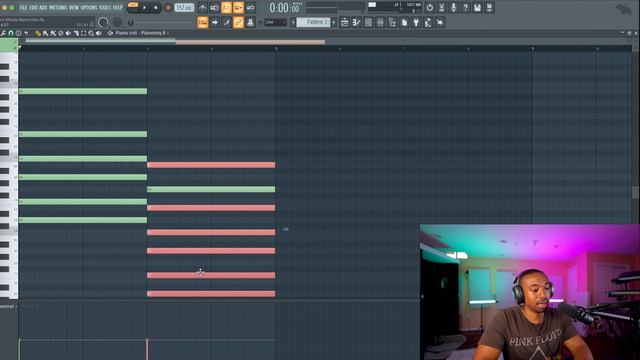The width and height of the screenshot is (640, 360).
Task: Click the close all windows icon
Action: pyautogui.click(x=440, y=22)
